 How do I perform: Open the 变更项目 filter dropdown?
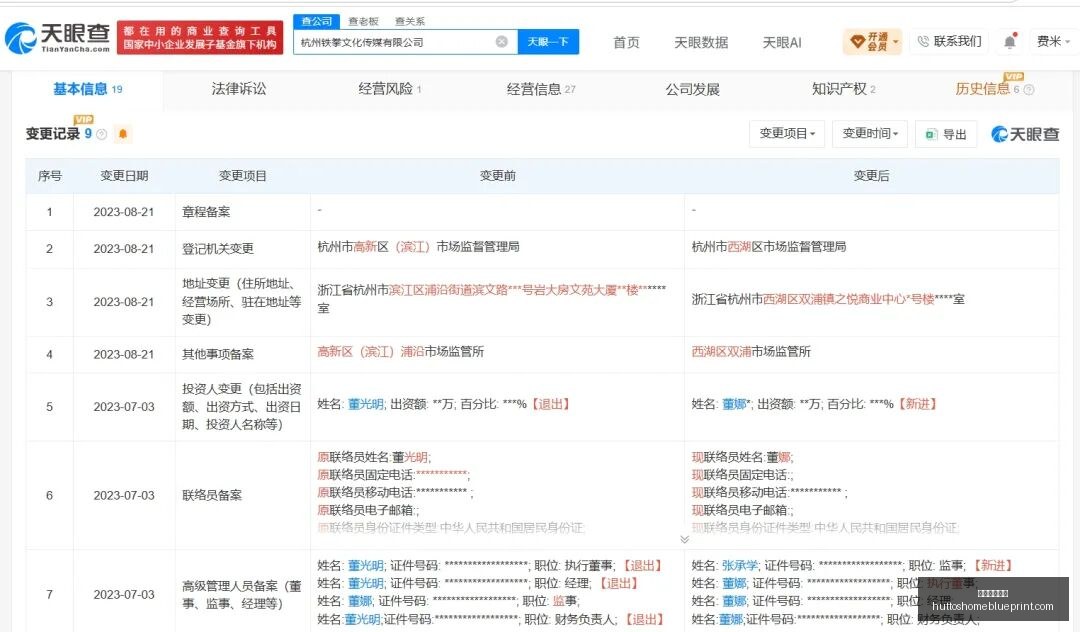[787, 134]
